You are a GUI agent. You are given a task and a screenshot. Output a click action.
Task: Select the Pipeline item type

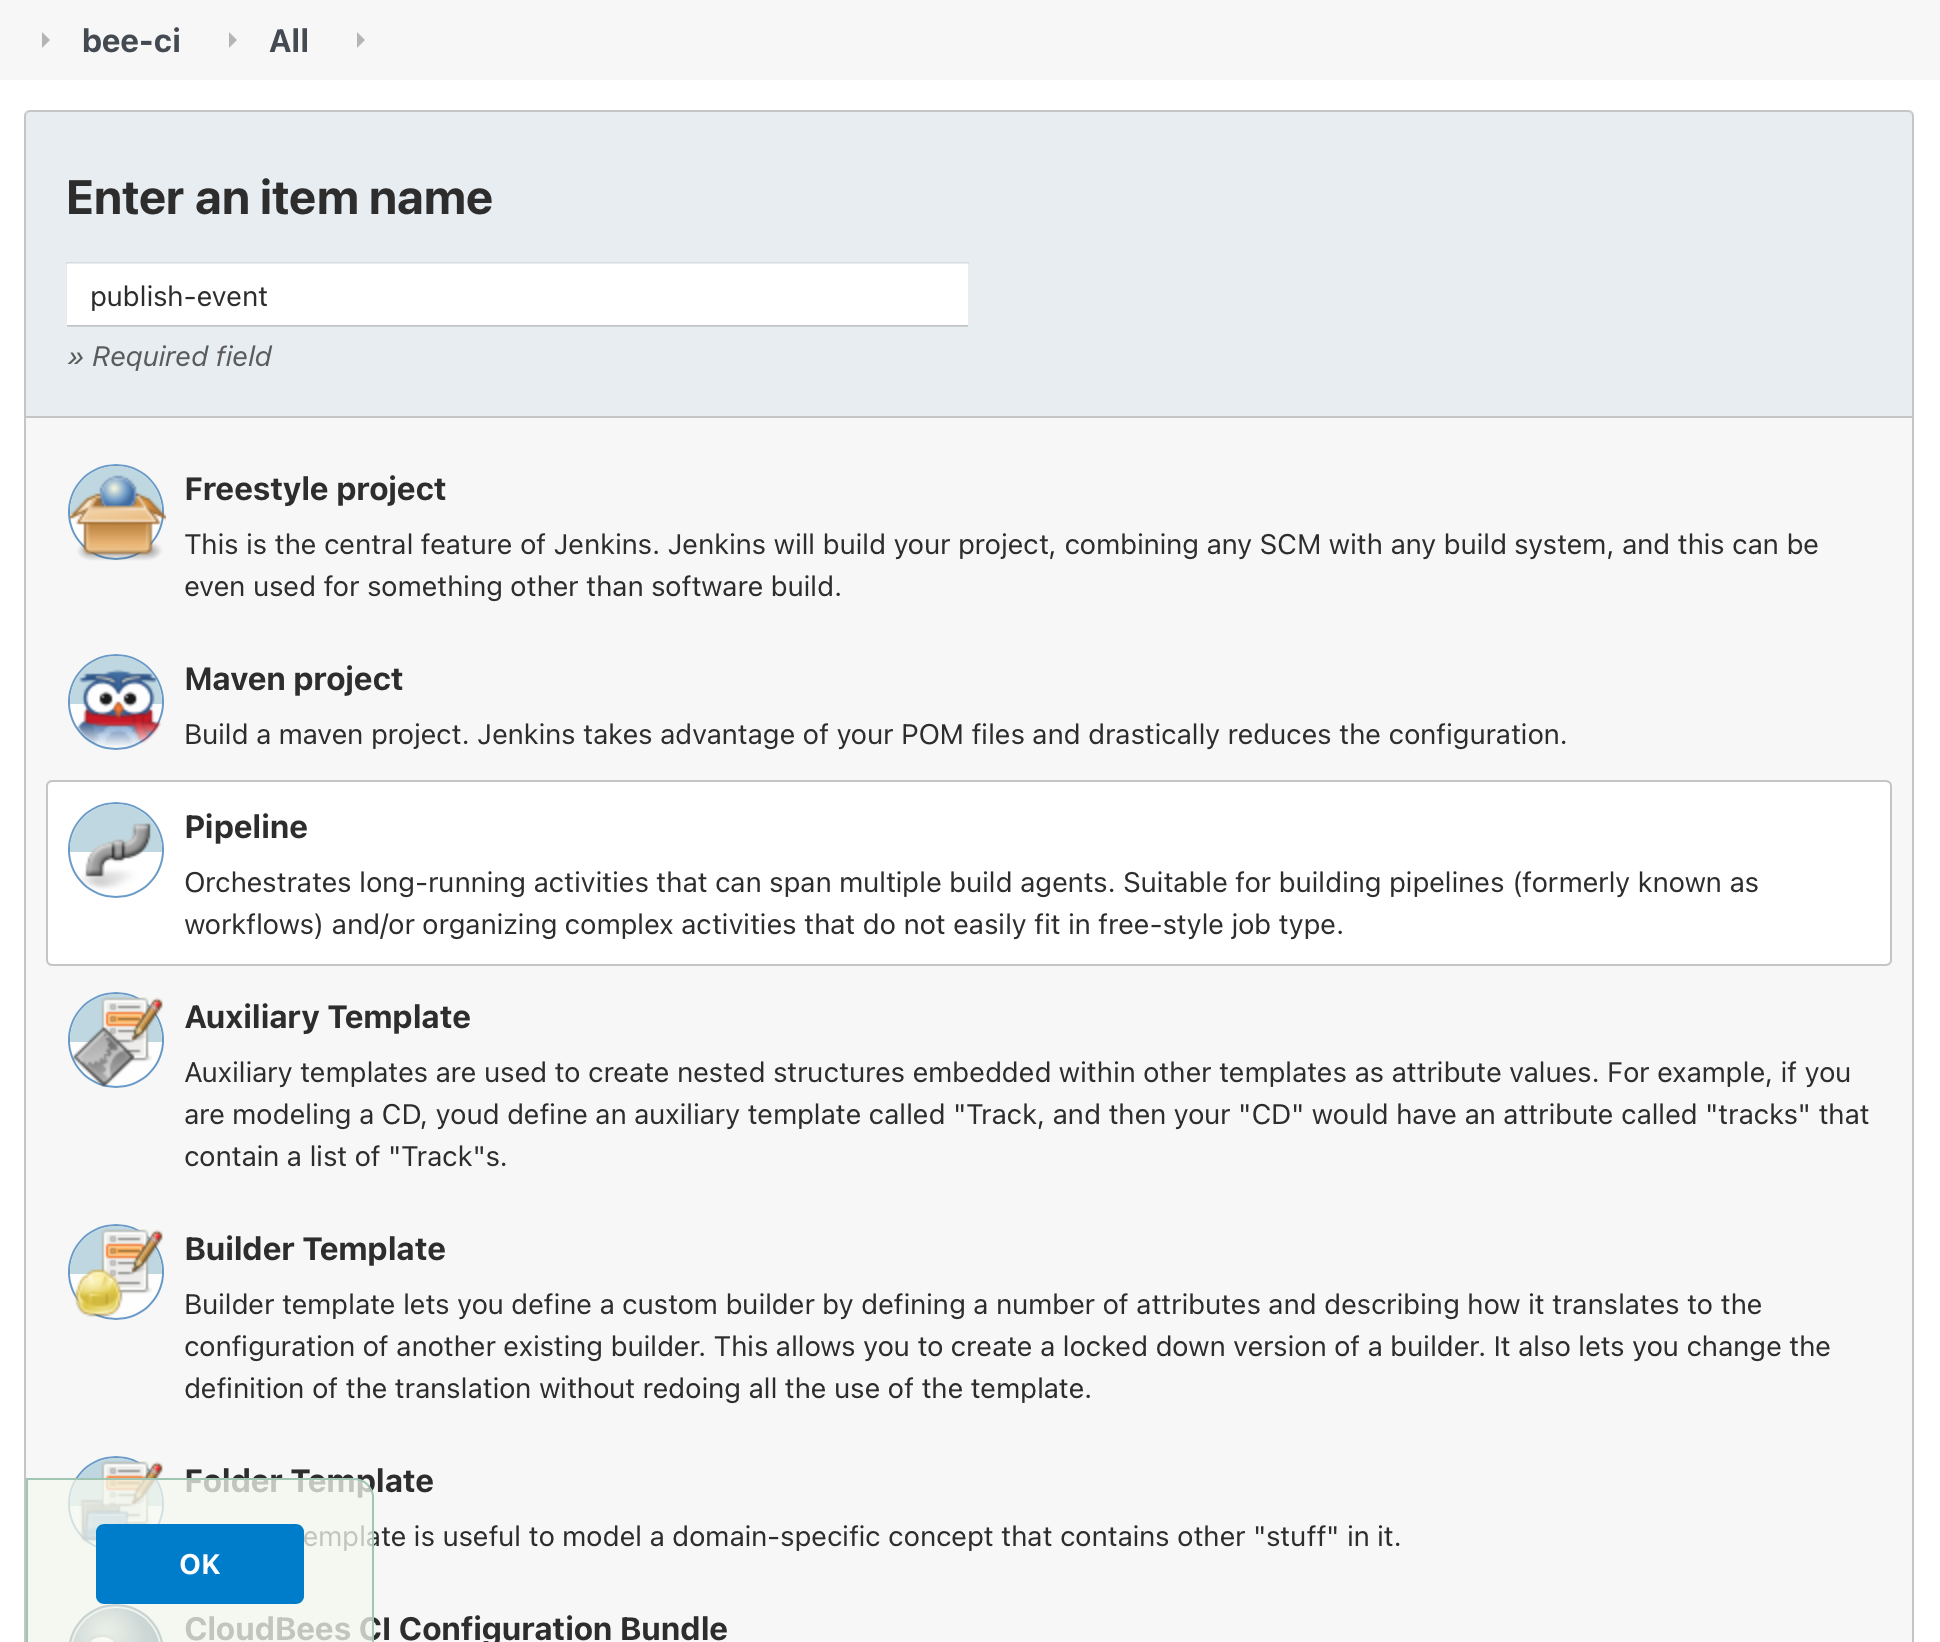(245, 826)
